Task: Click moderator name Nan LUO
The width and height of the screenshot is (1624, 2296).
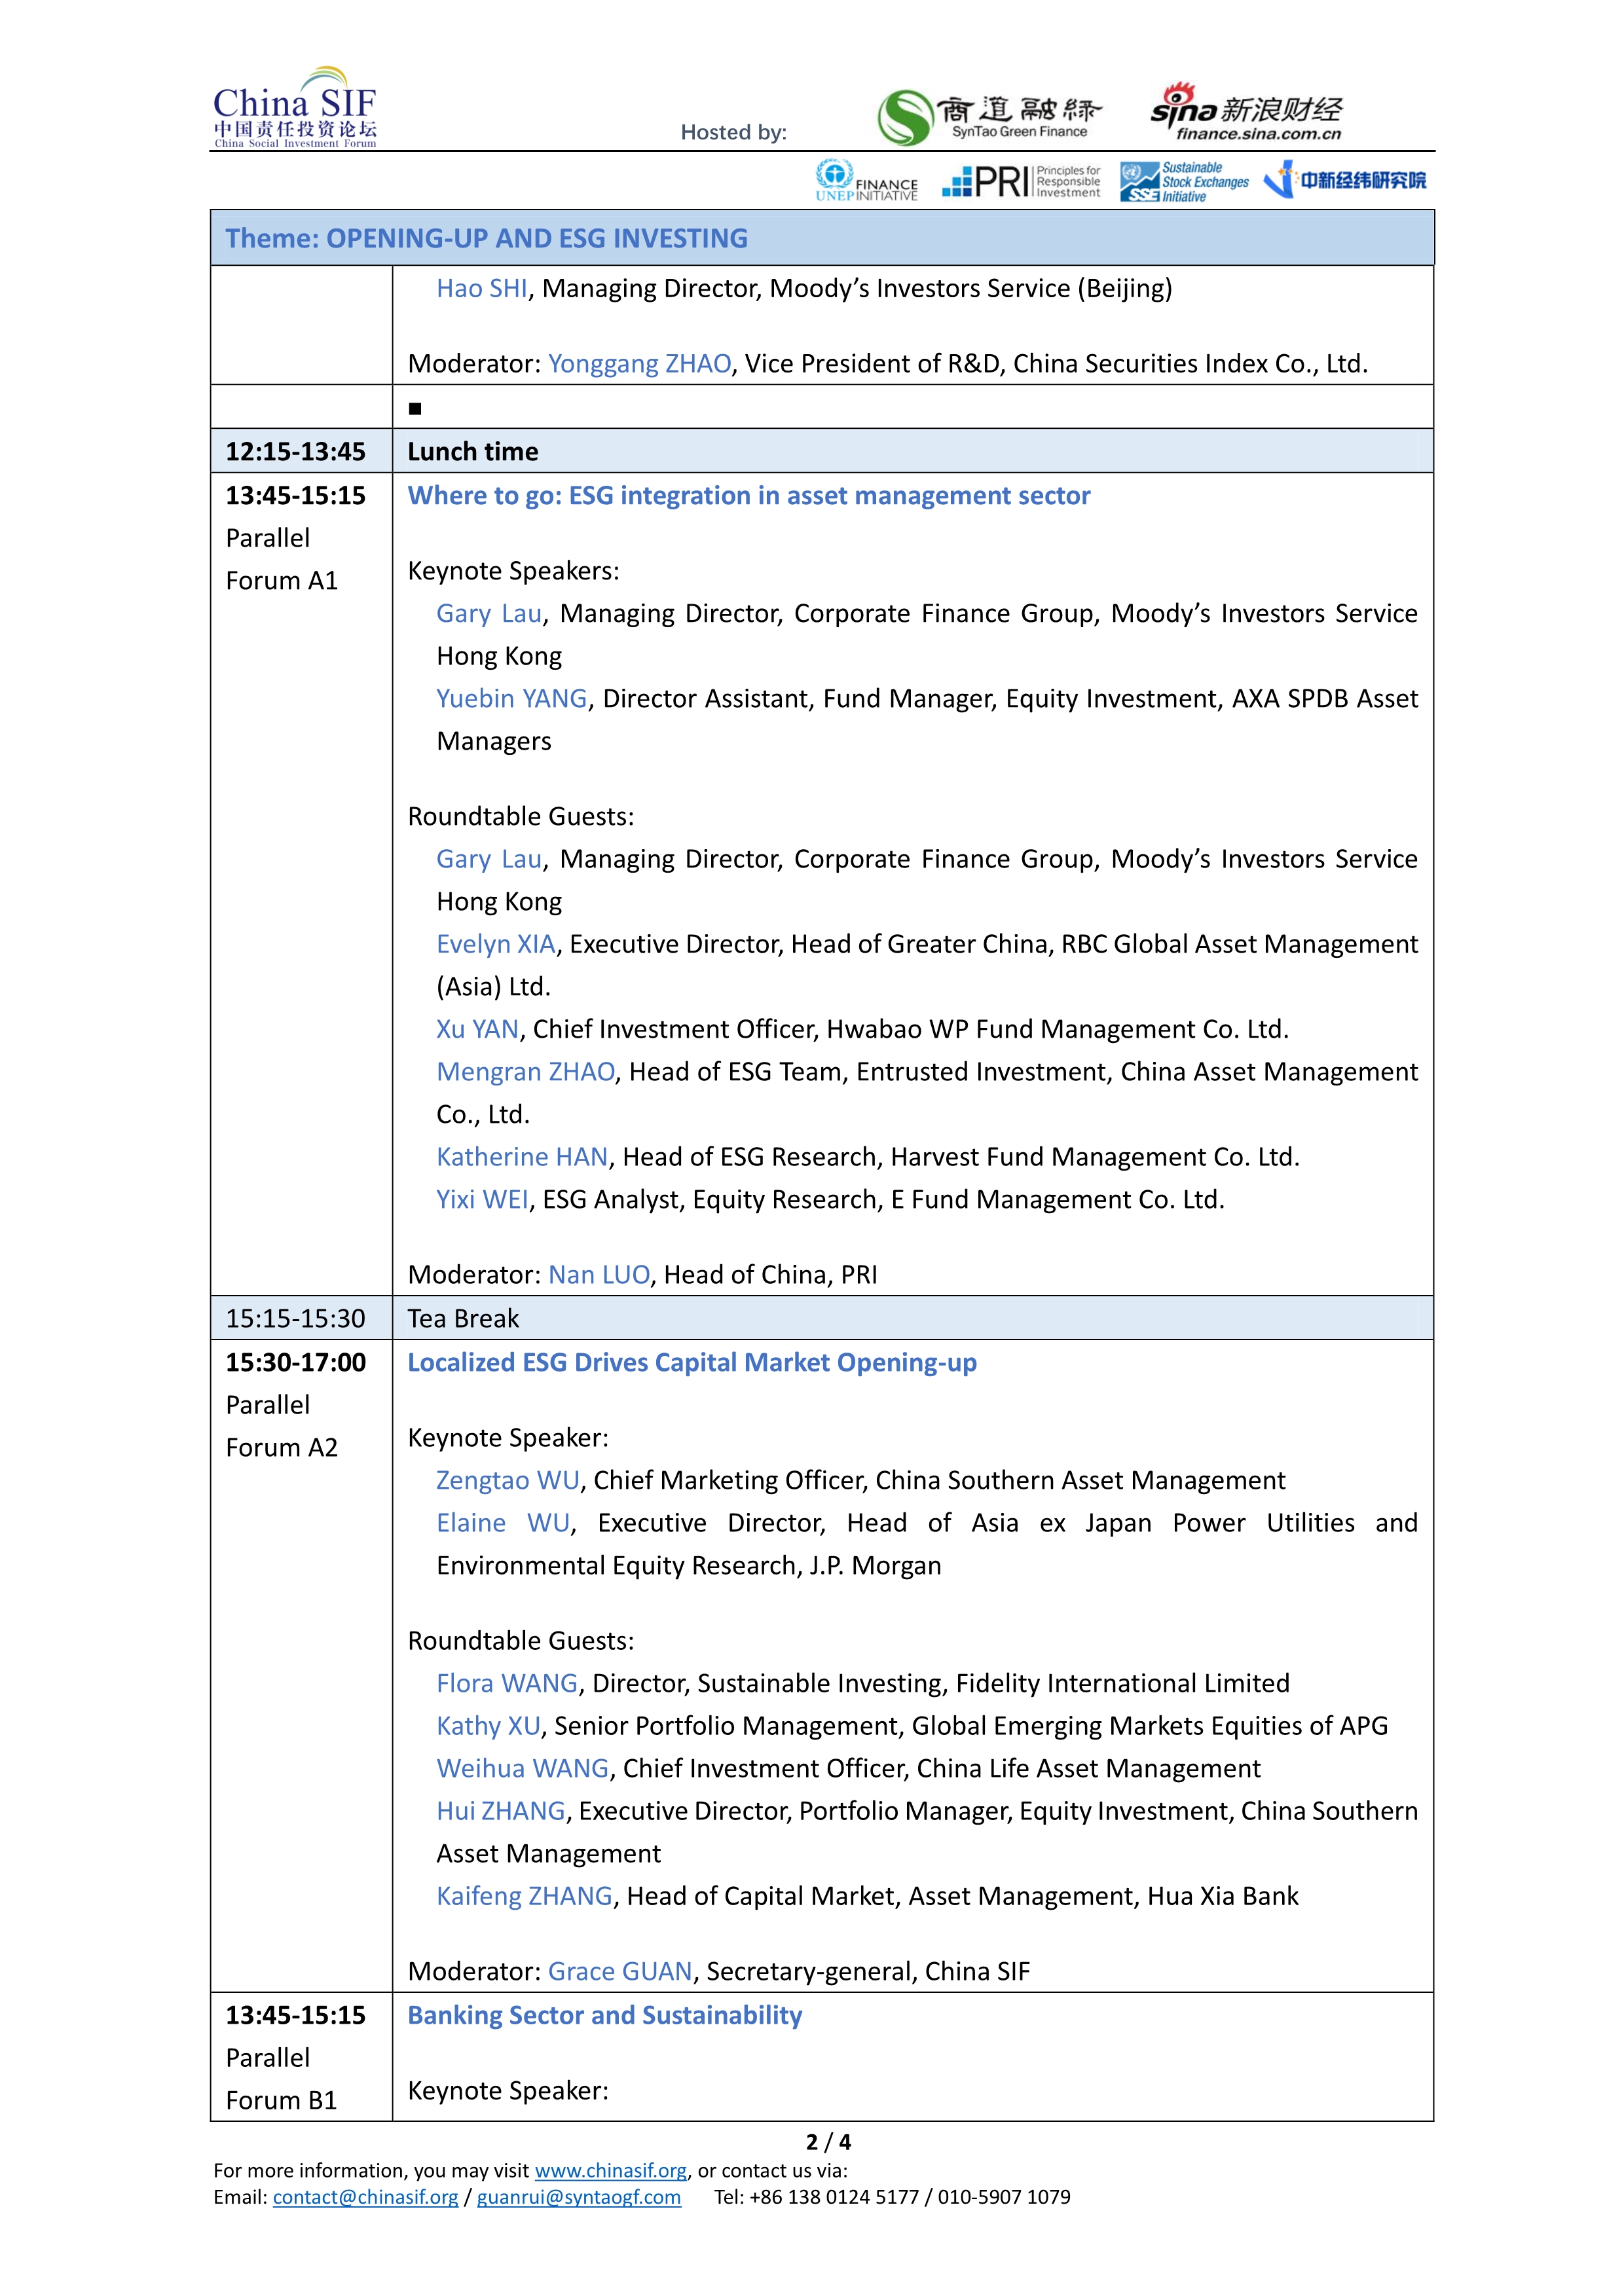Action: point(598,1275)
